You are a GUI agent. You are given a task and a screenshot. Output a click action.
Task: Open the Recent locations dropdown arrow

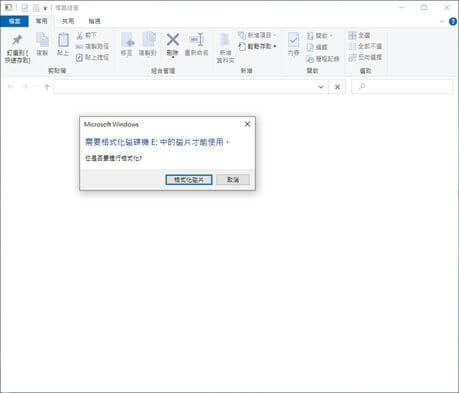pos(36,87)
